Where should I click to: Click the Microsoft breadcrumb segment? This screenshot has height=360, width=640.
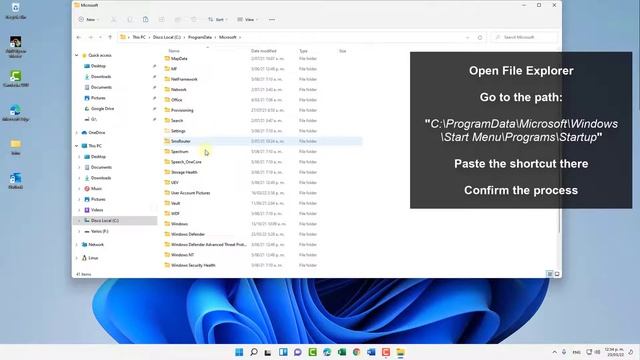[x=228, y=37]
